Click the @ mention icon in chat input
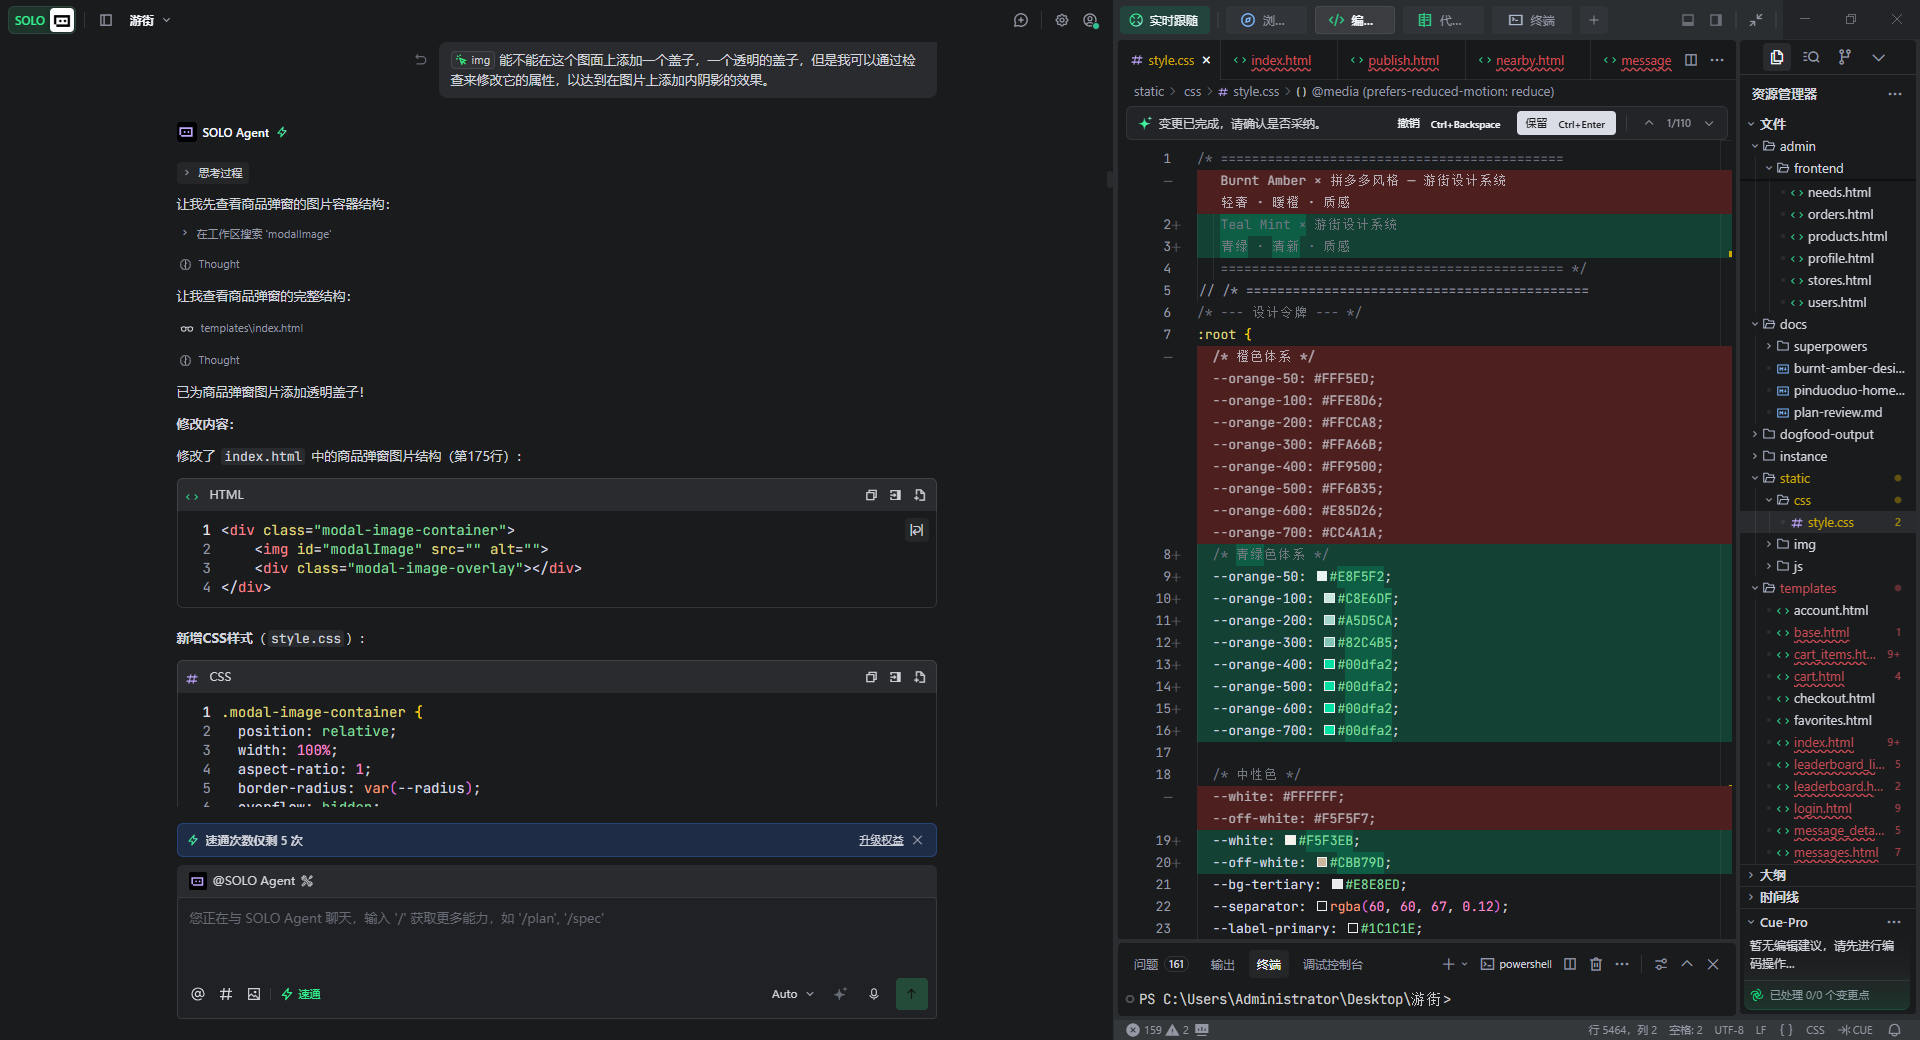Image resolution: width=1920 pixels, height=1040 pixels. click(x=198, y=994)
